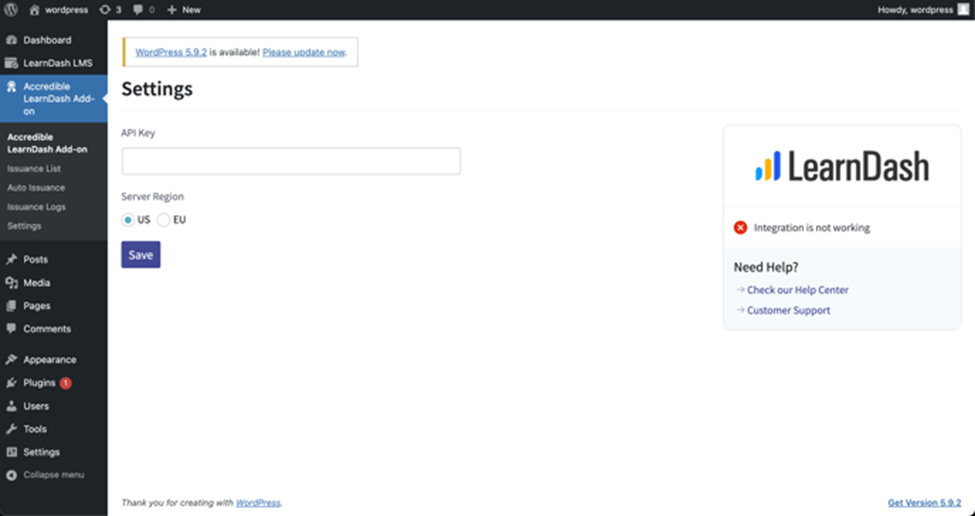Viewport: 975px width, 516px height.
Task: Click the Pages icon
Action: (x=11, y=306)
